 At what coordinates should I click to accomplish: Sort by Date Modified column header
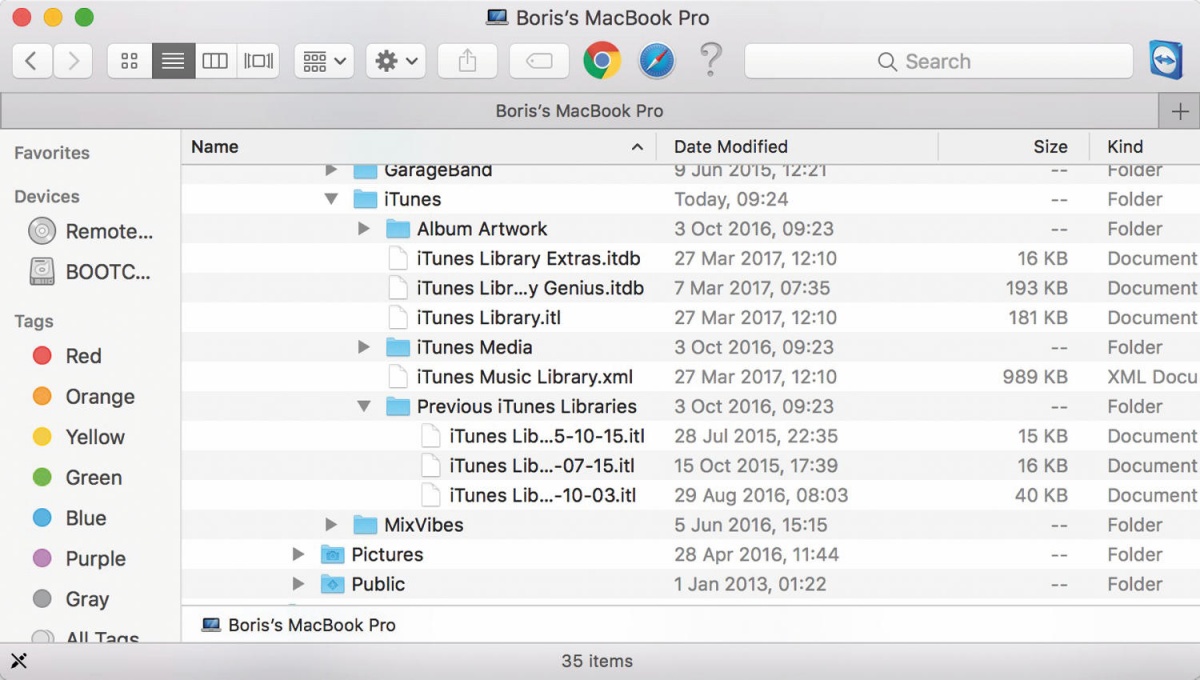tap(797, 147)
